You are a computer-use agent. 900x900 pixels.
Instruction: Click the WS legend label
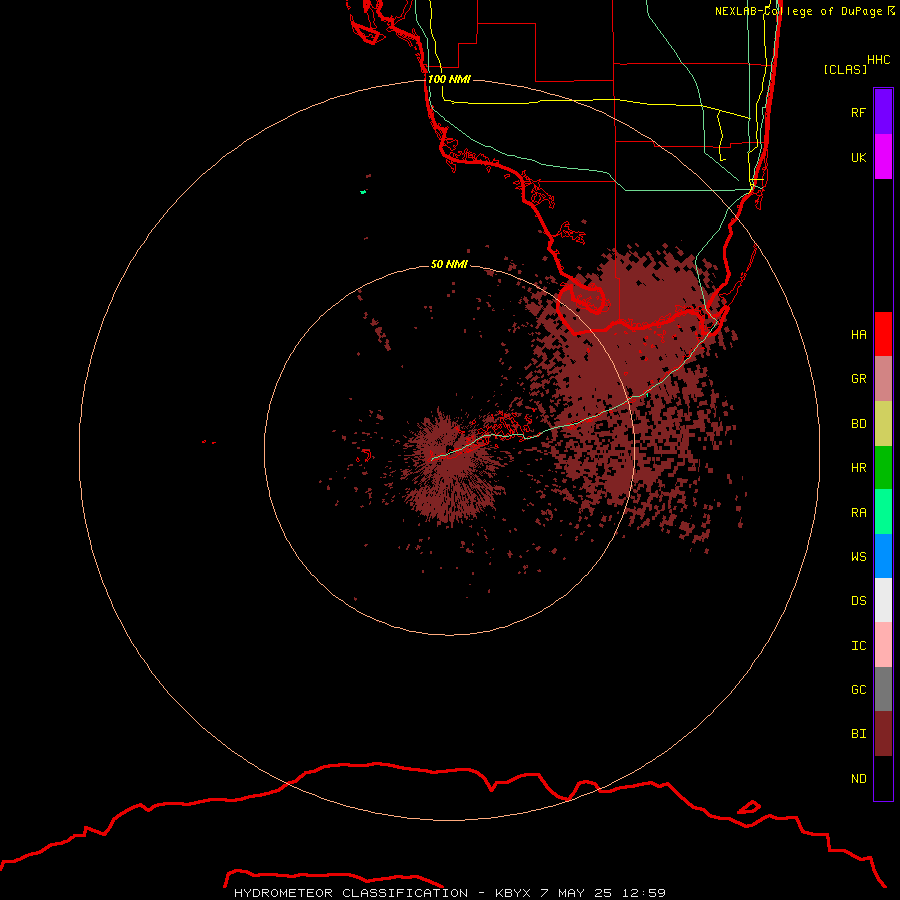pyautogui.click(x=858, y=557)
